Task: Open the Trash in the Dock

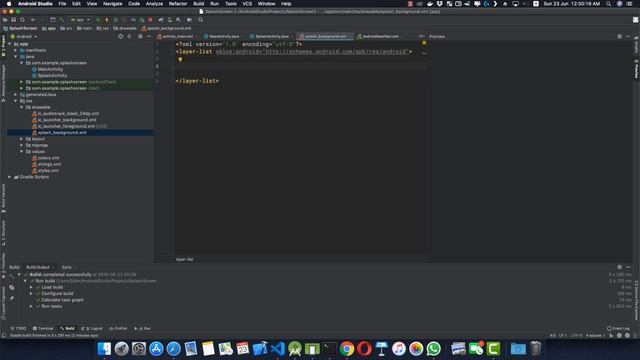Action: 536,349
